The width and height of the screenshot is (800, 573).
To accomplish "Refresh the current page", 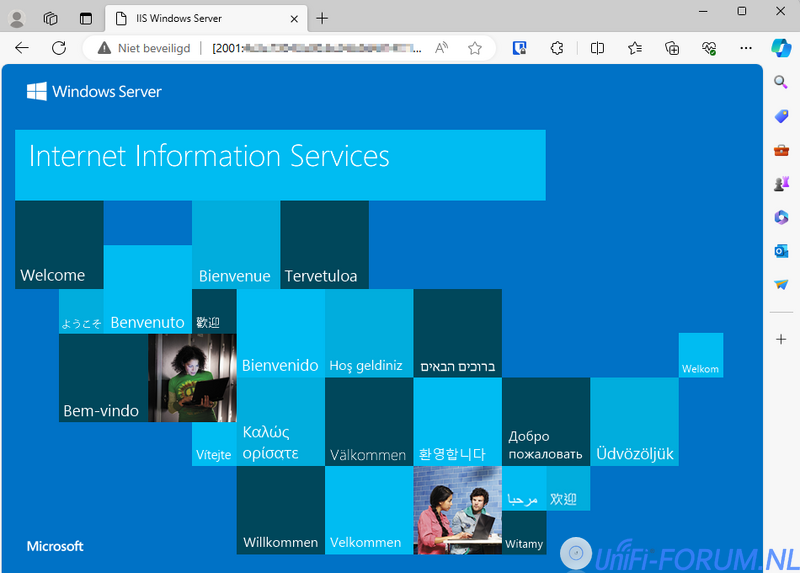I will click(59, 48).
